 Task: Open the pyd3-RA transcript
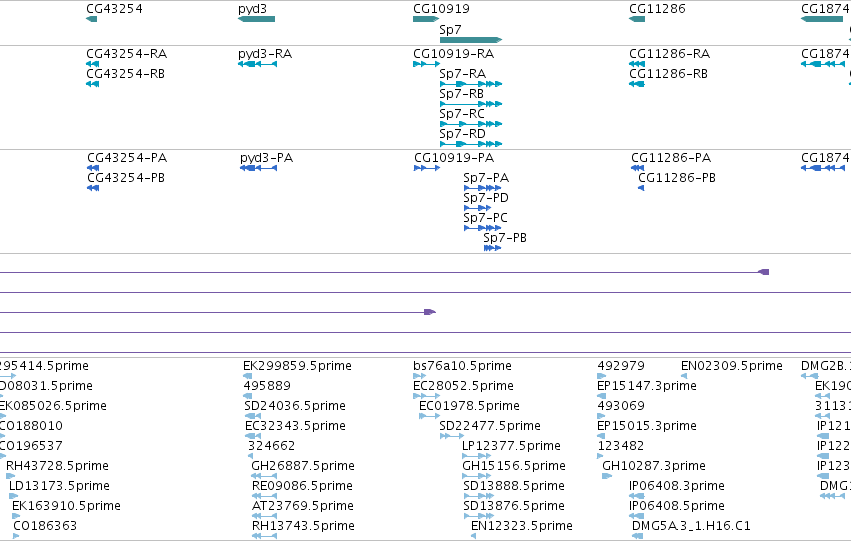click(265, 54)
